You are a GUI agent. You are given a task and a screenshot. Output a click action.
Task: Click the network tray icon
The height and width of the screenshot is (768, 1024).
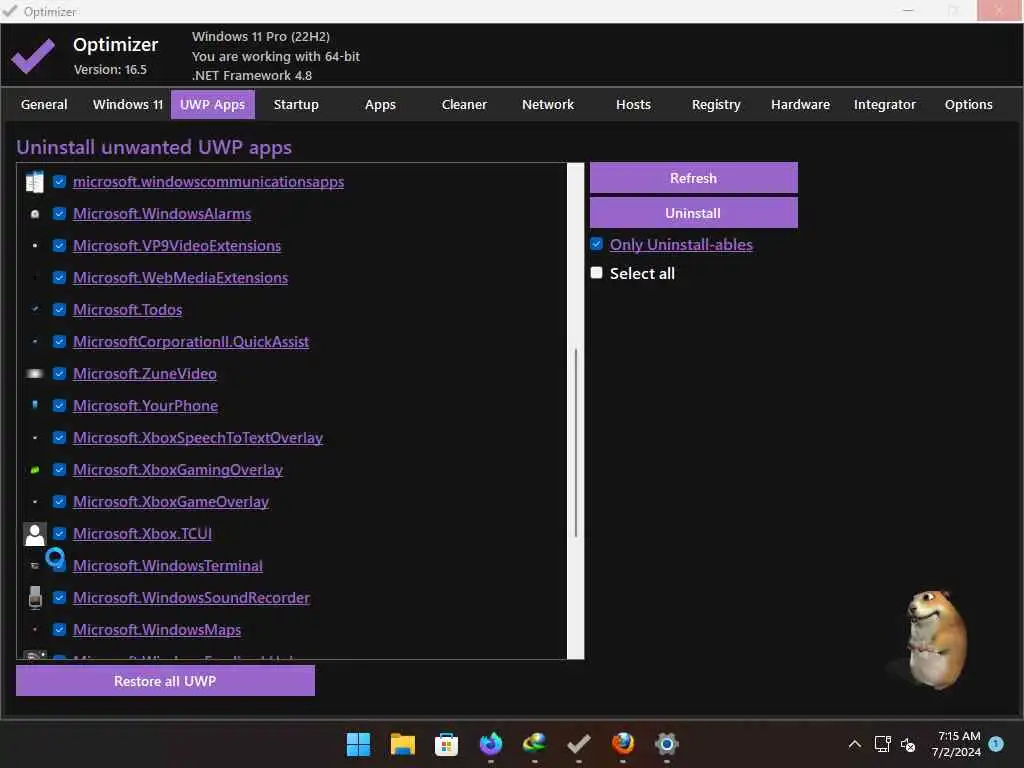point(882,744)
